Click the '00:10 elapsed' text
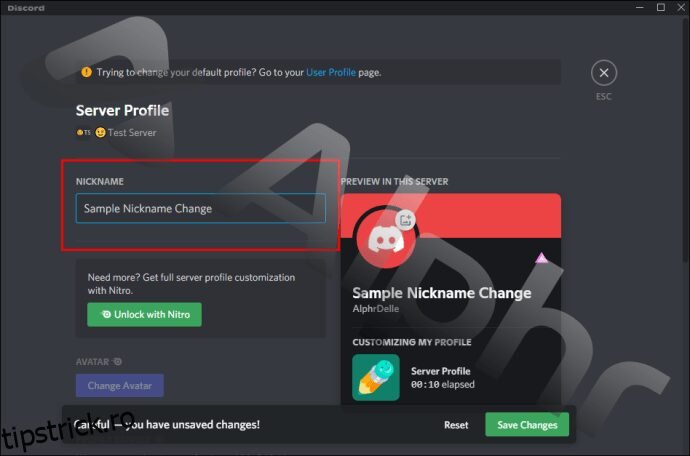690x456 pixels. (443, 384)
